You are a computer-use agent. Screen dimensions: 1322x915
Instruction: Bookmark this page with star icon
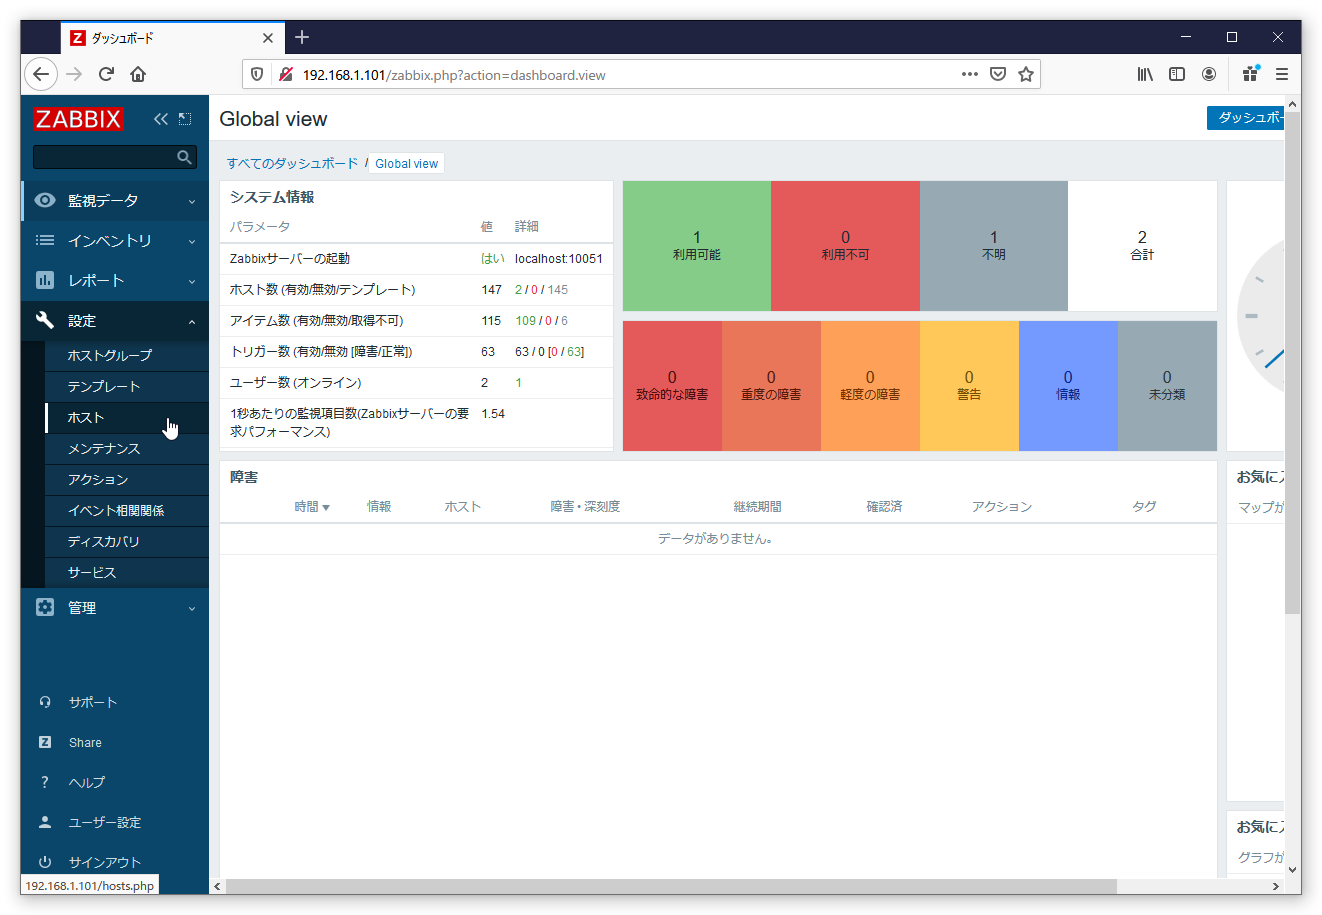click(1026, 74)
